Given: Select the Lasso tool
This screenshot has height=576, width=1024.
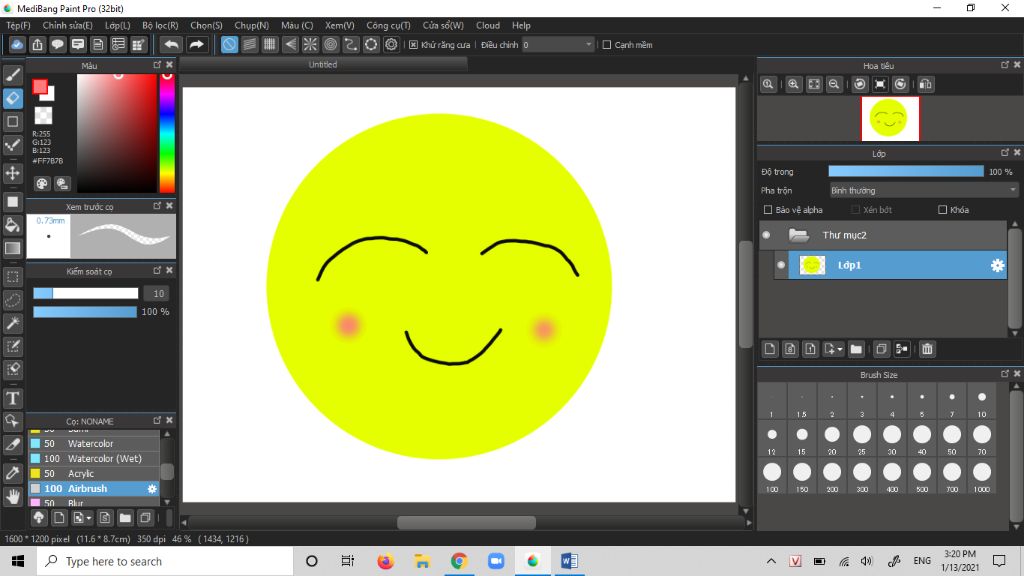Looking at the screenshot, I should click(12, 300).
